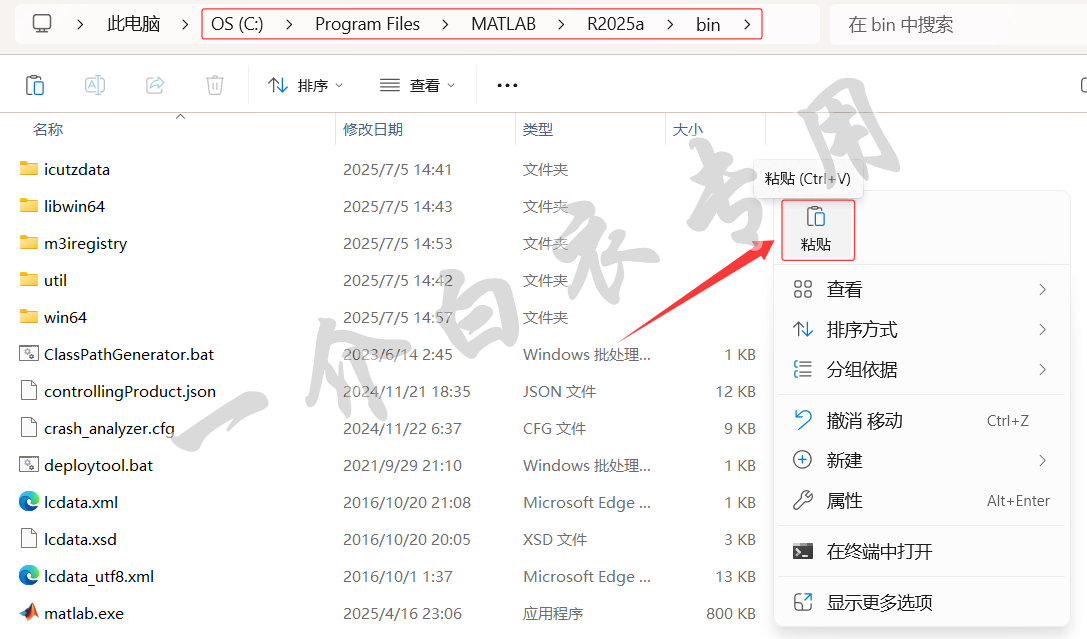1087x639 pixels.
Task: Sort by the 大小 column header
Action: (x=688, y=130)
